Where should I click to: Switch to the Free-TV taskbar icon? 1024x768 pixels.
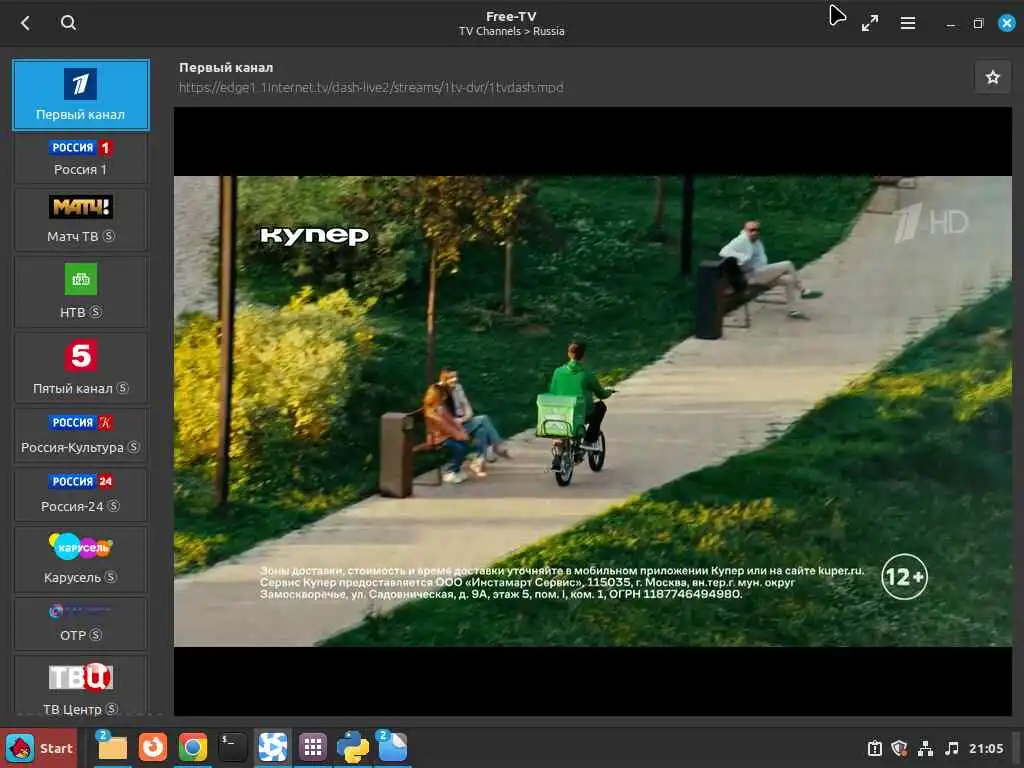(x=272, y=747)
